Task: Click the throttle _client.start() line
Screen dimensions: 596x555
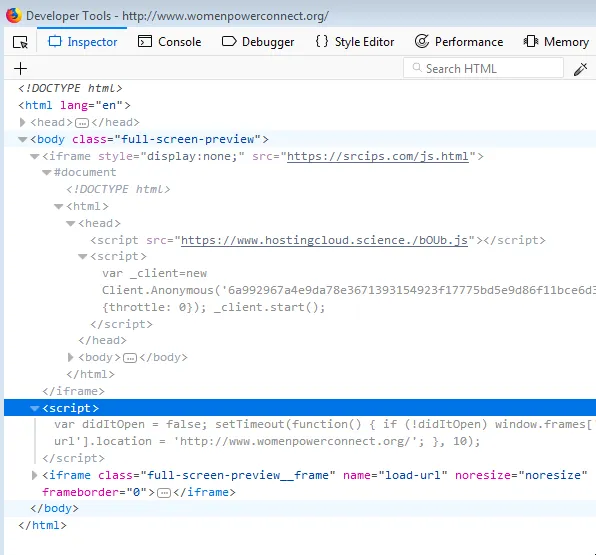Action: pos(214,307)
